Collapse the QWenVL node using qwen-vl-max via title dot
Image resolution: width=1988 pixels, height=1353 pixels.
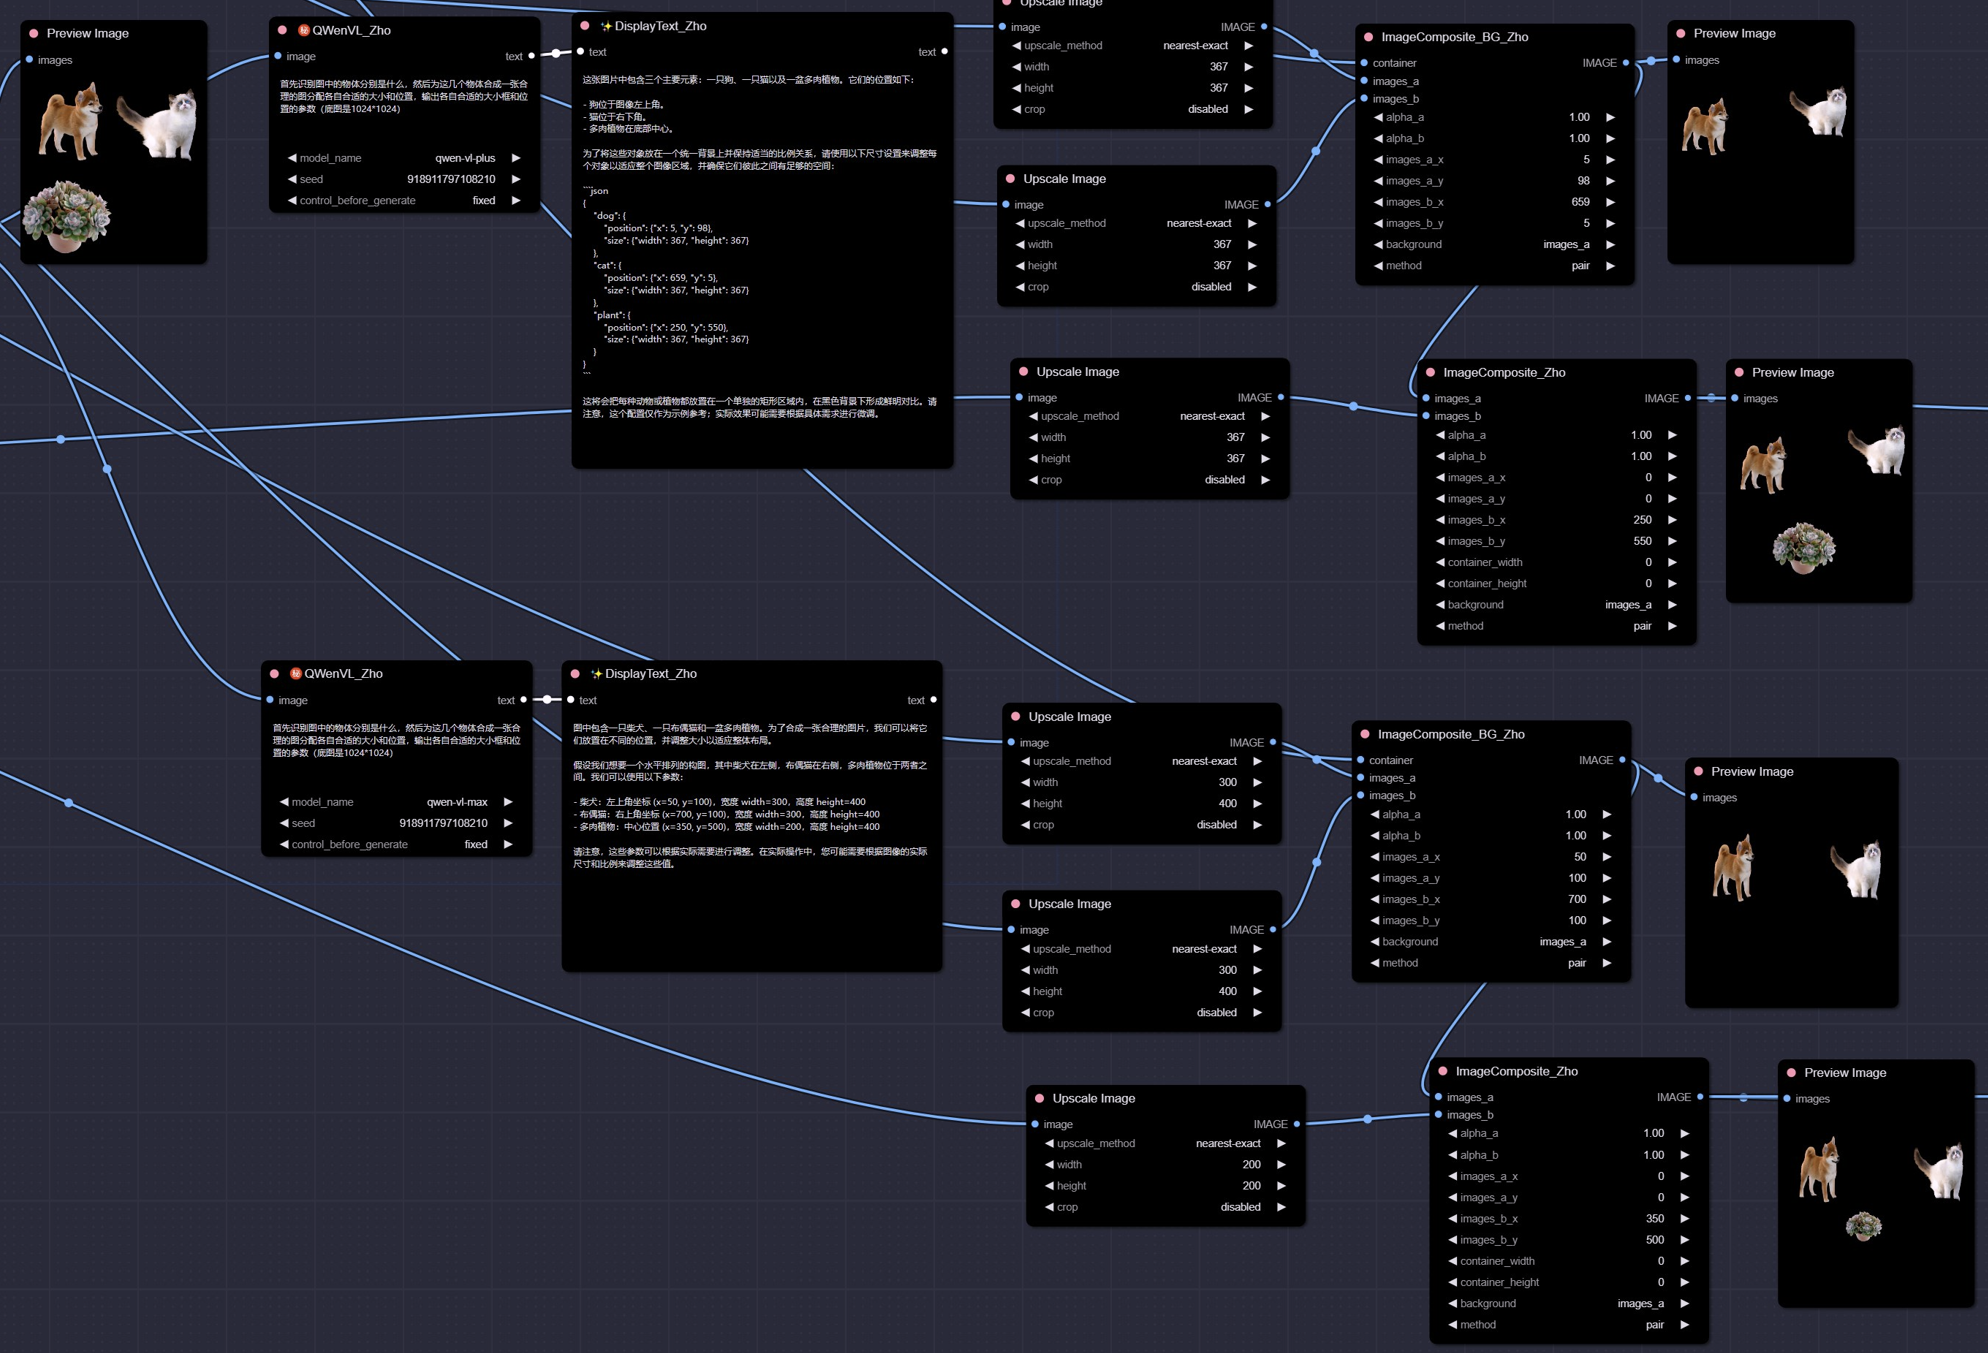(275, 674)
